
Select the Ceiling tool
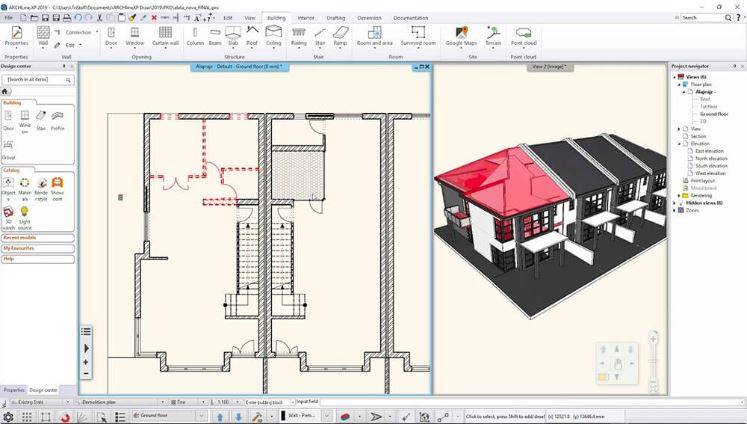[x=273, y=36]
